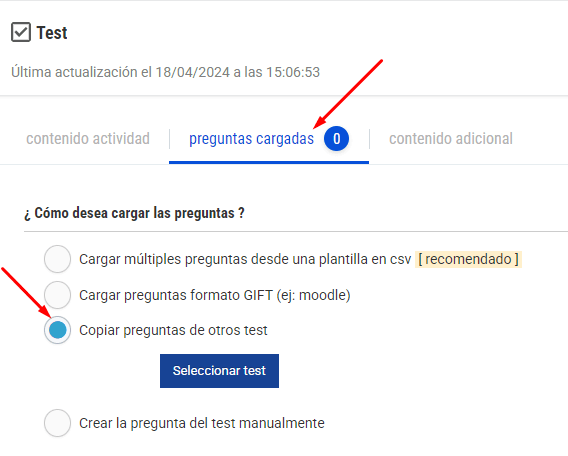The width and height of the screenshot is (568, 456).
Task: Select the create question manually radio button
Action: [57, 423]
